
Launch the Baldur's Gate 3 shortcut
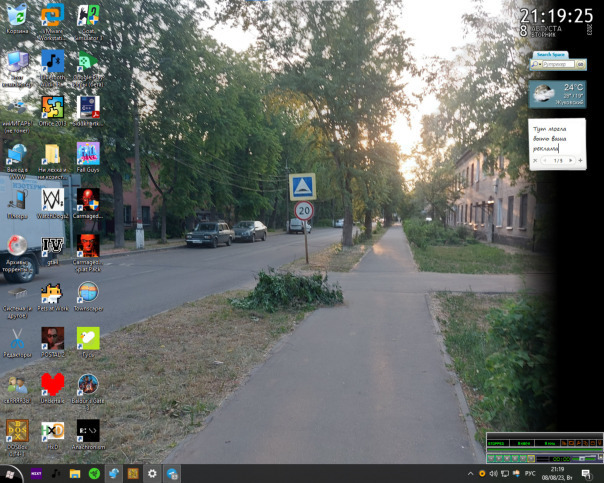click(88, 392)
